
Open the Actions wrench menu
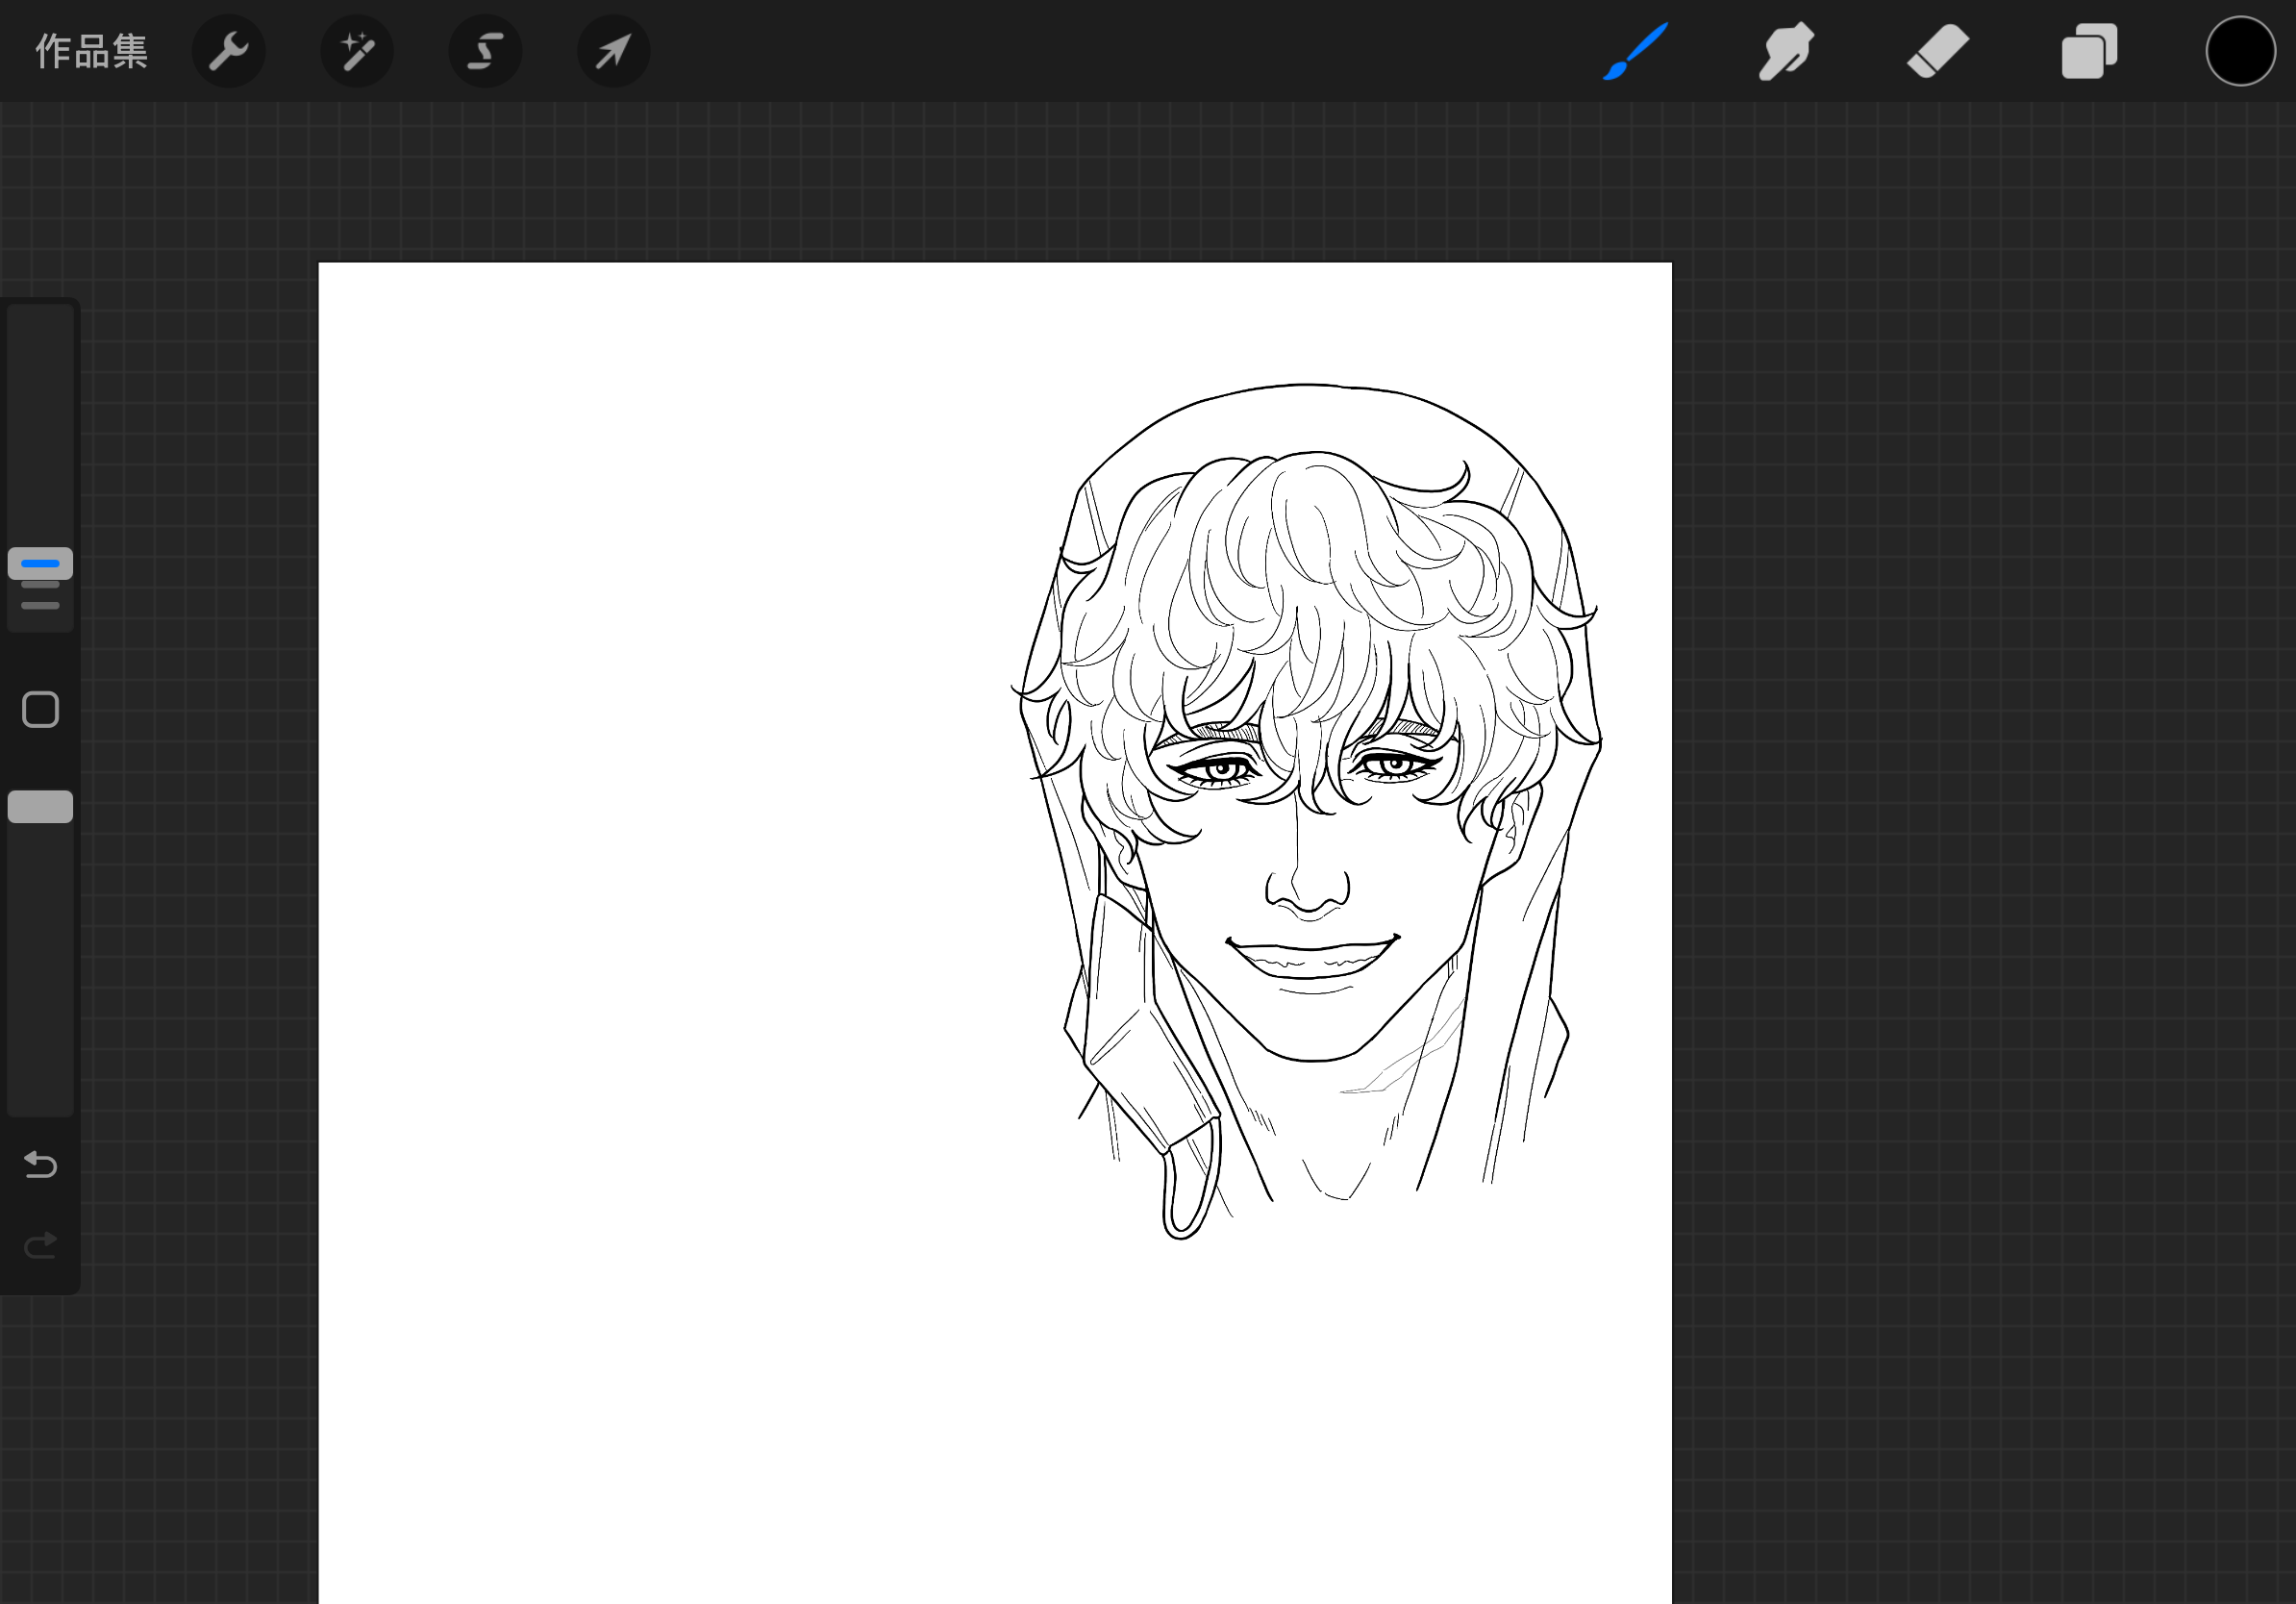[x=228, y=51]
